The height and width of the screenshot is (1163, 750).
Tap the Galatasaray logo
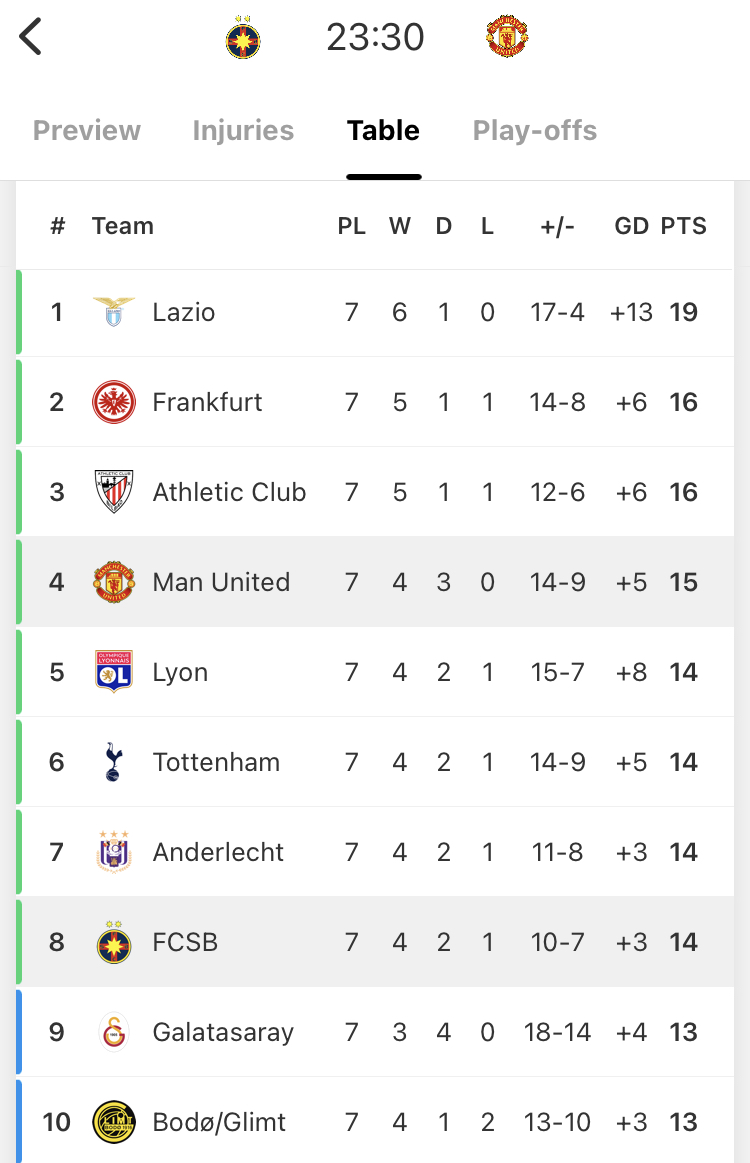pos(114,1032)
